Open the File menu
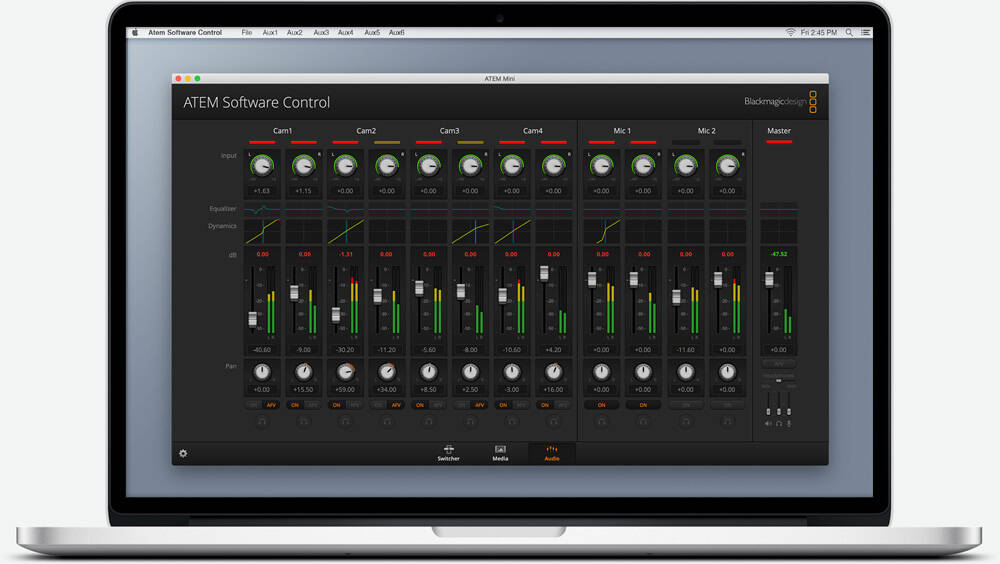The width and height of the screenshot is (1000, 564). click(x=247, y=33)
